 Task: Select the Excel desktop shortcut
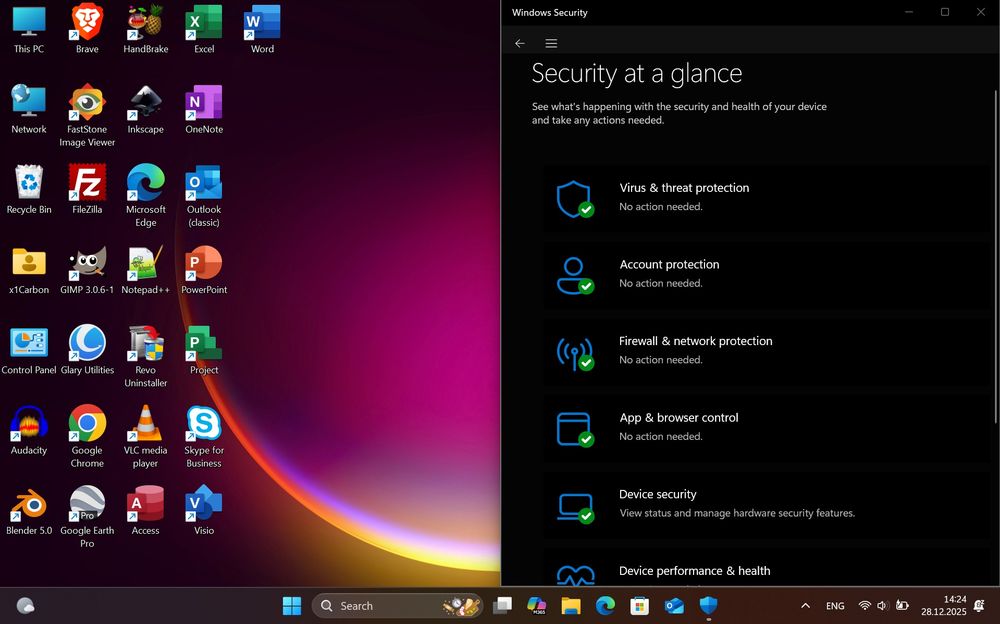[204, 29]
